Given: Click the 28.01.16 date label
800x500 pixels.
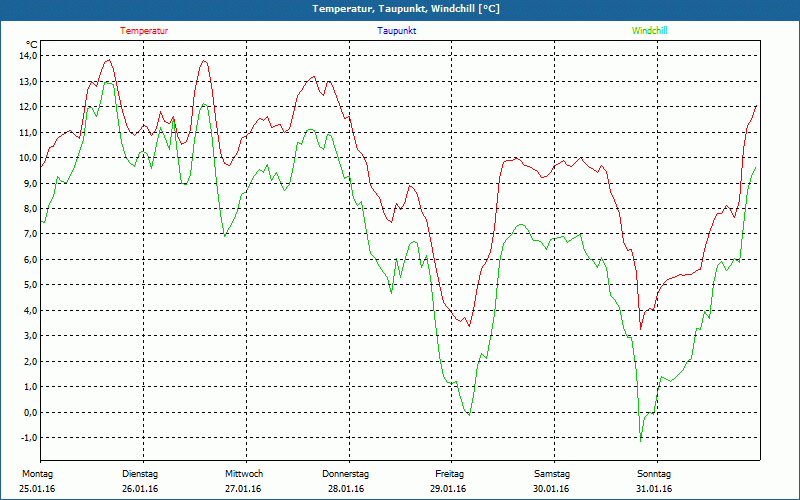Looking at the screenshot, I should (346, 489).
